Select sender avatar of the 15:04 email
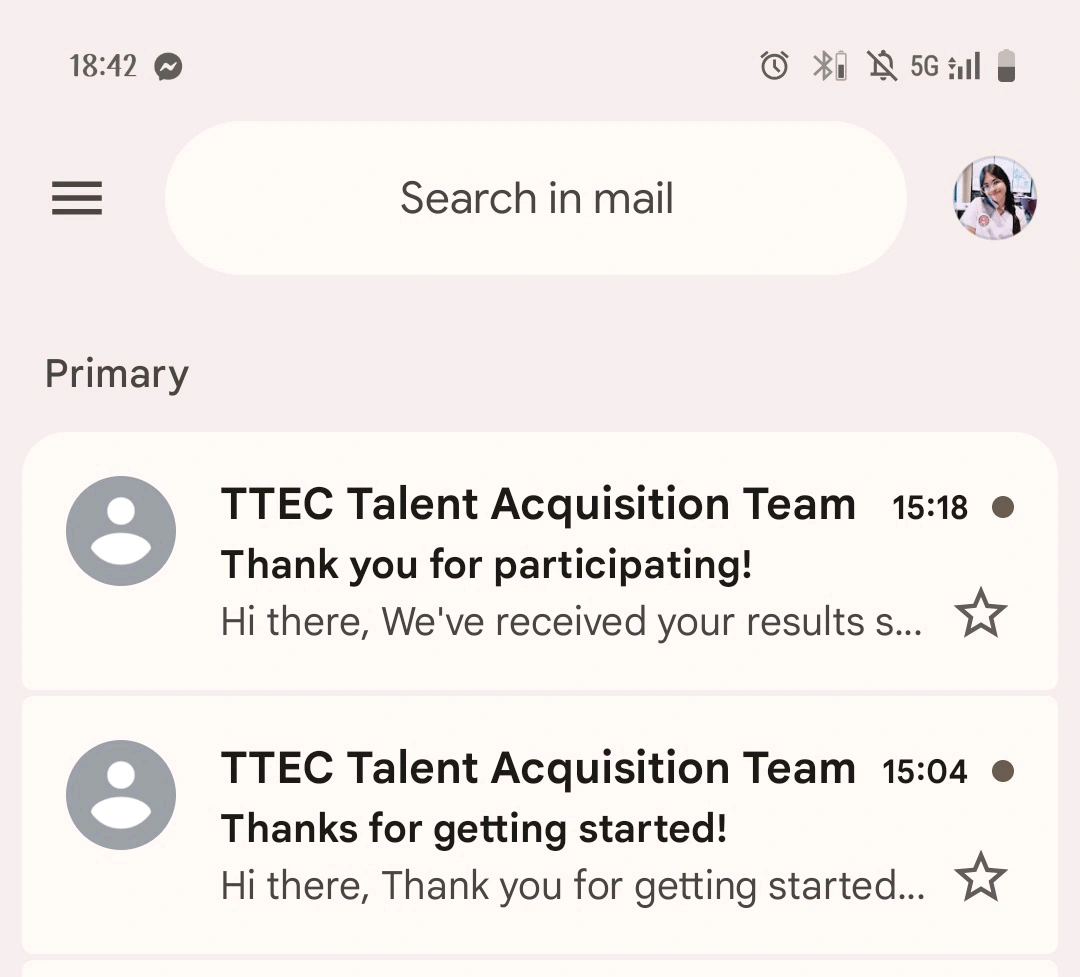The image size is (1080, 977). pyautogui.click(x=121, y=794)
